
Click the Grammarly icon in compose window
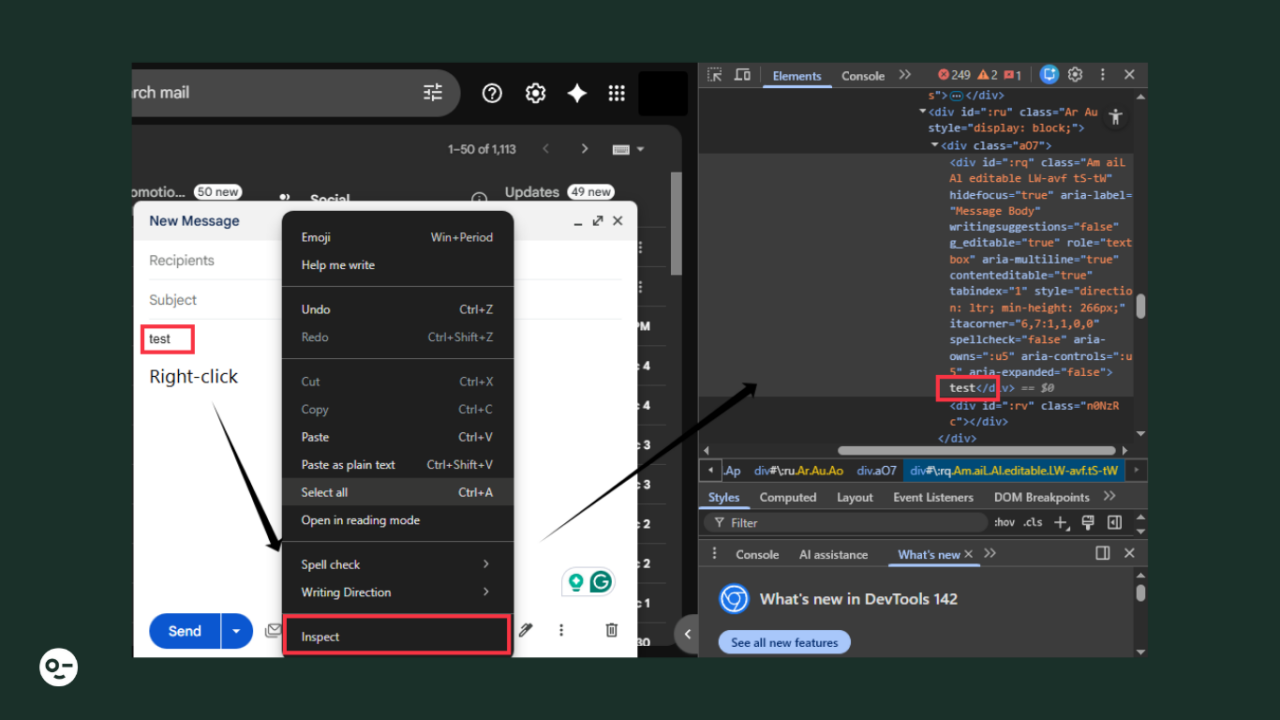click(601, 582)
